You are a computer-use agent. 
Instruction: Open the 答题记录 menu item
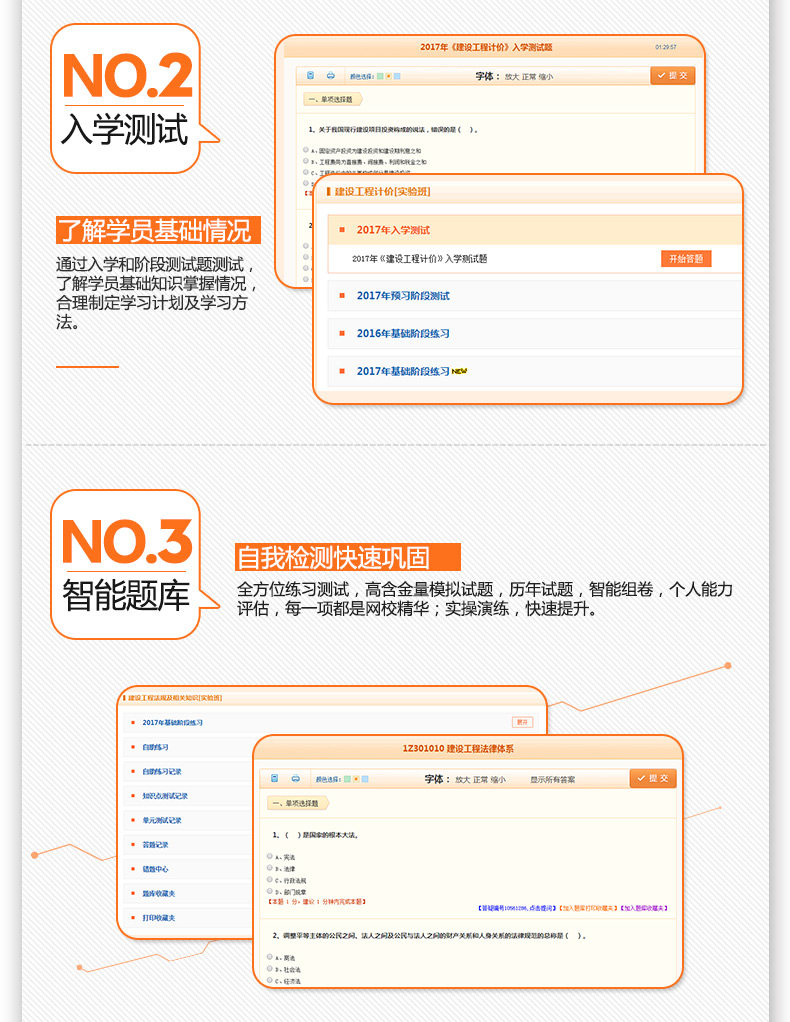(x=155, y=845)
